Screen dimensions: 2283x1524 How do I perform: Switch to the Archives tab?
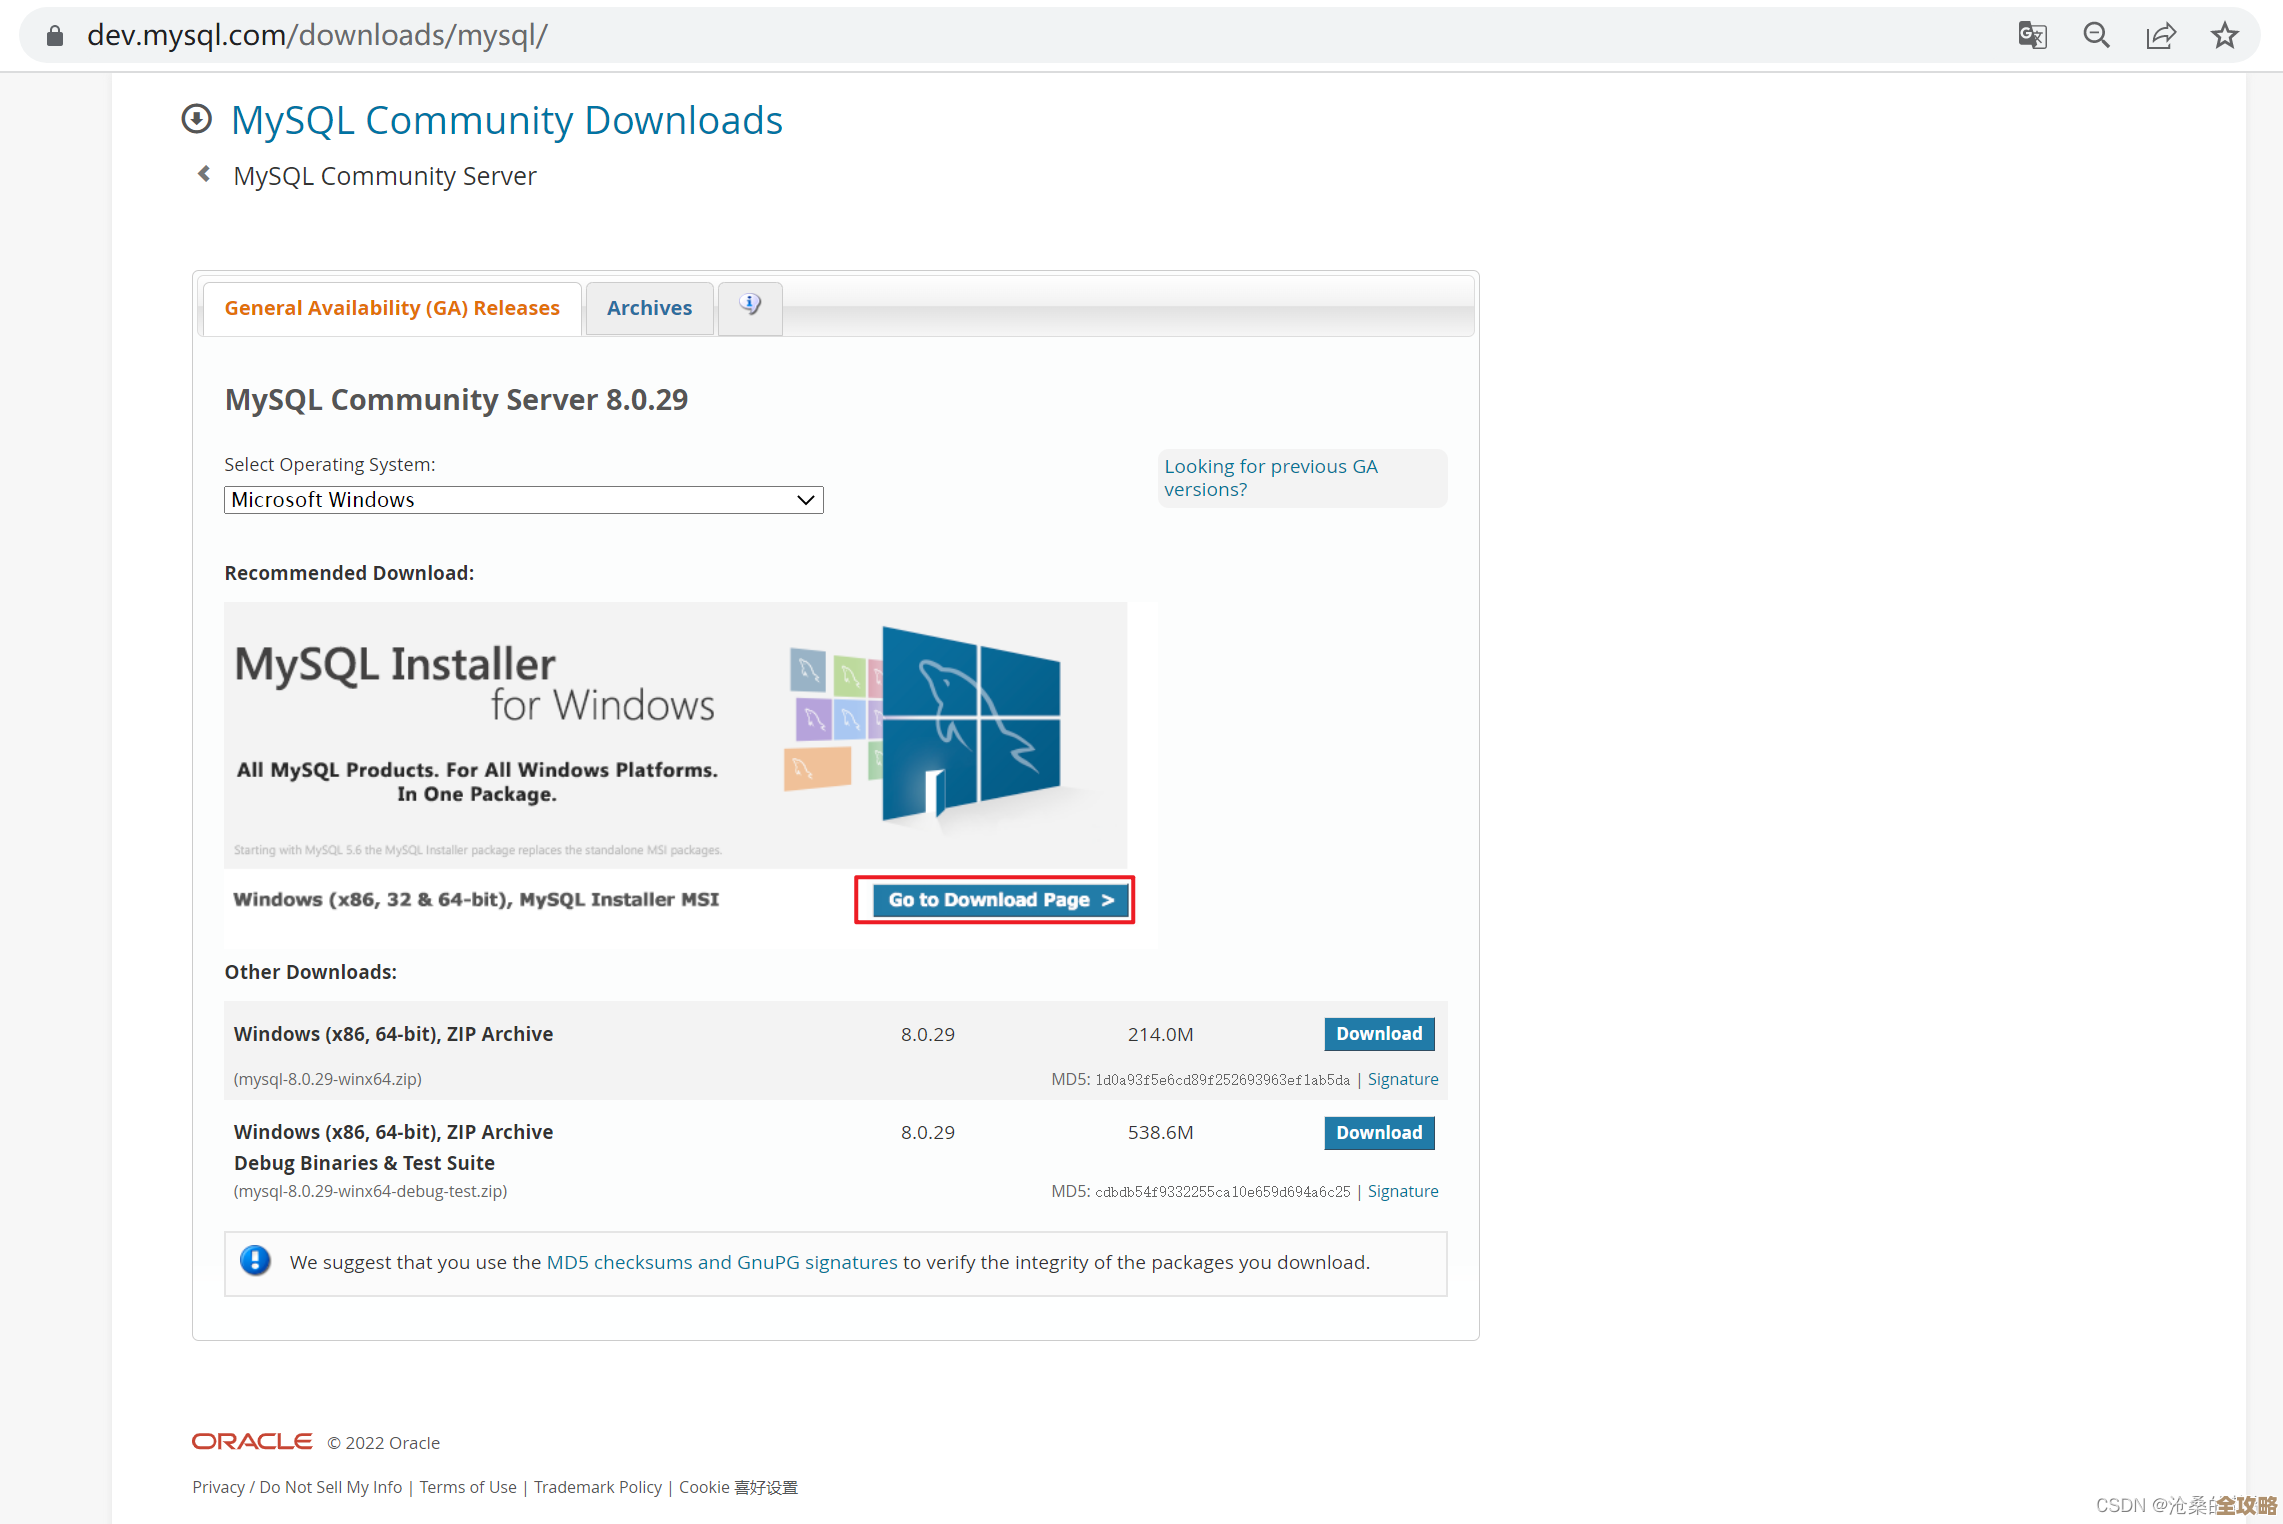pyautogui.click(x=649, y=308)
